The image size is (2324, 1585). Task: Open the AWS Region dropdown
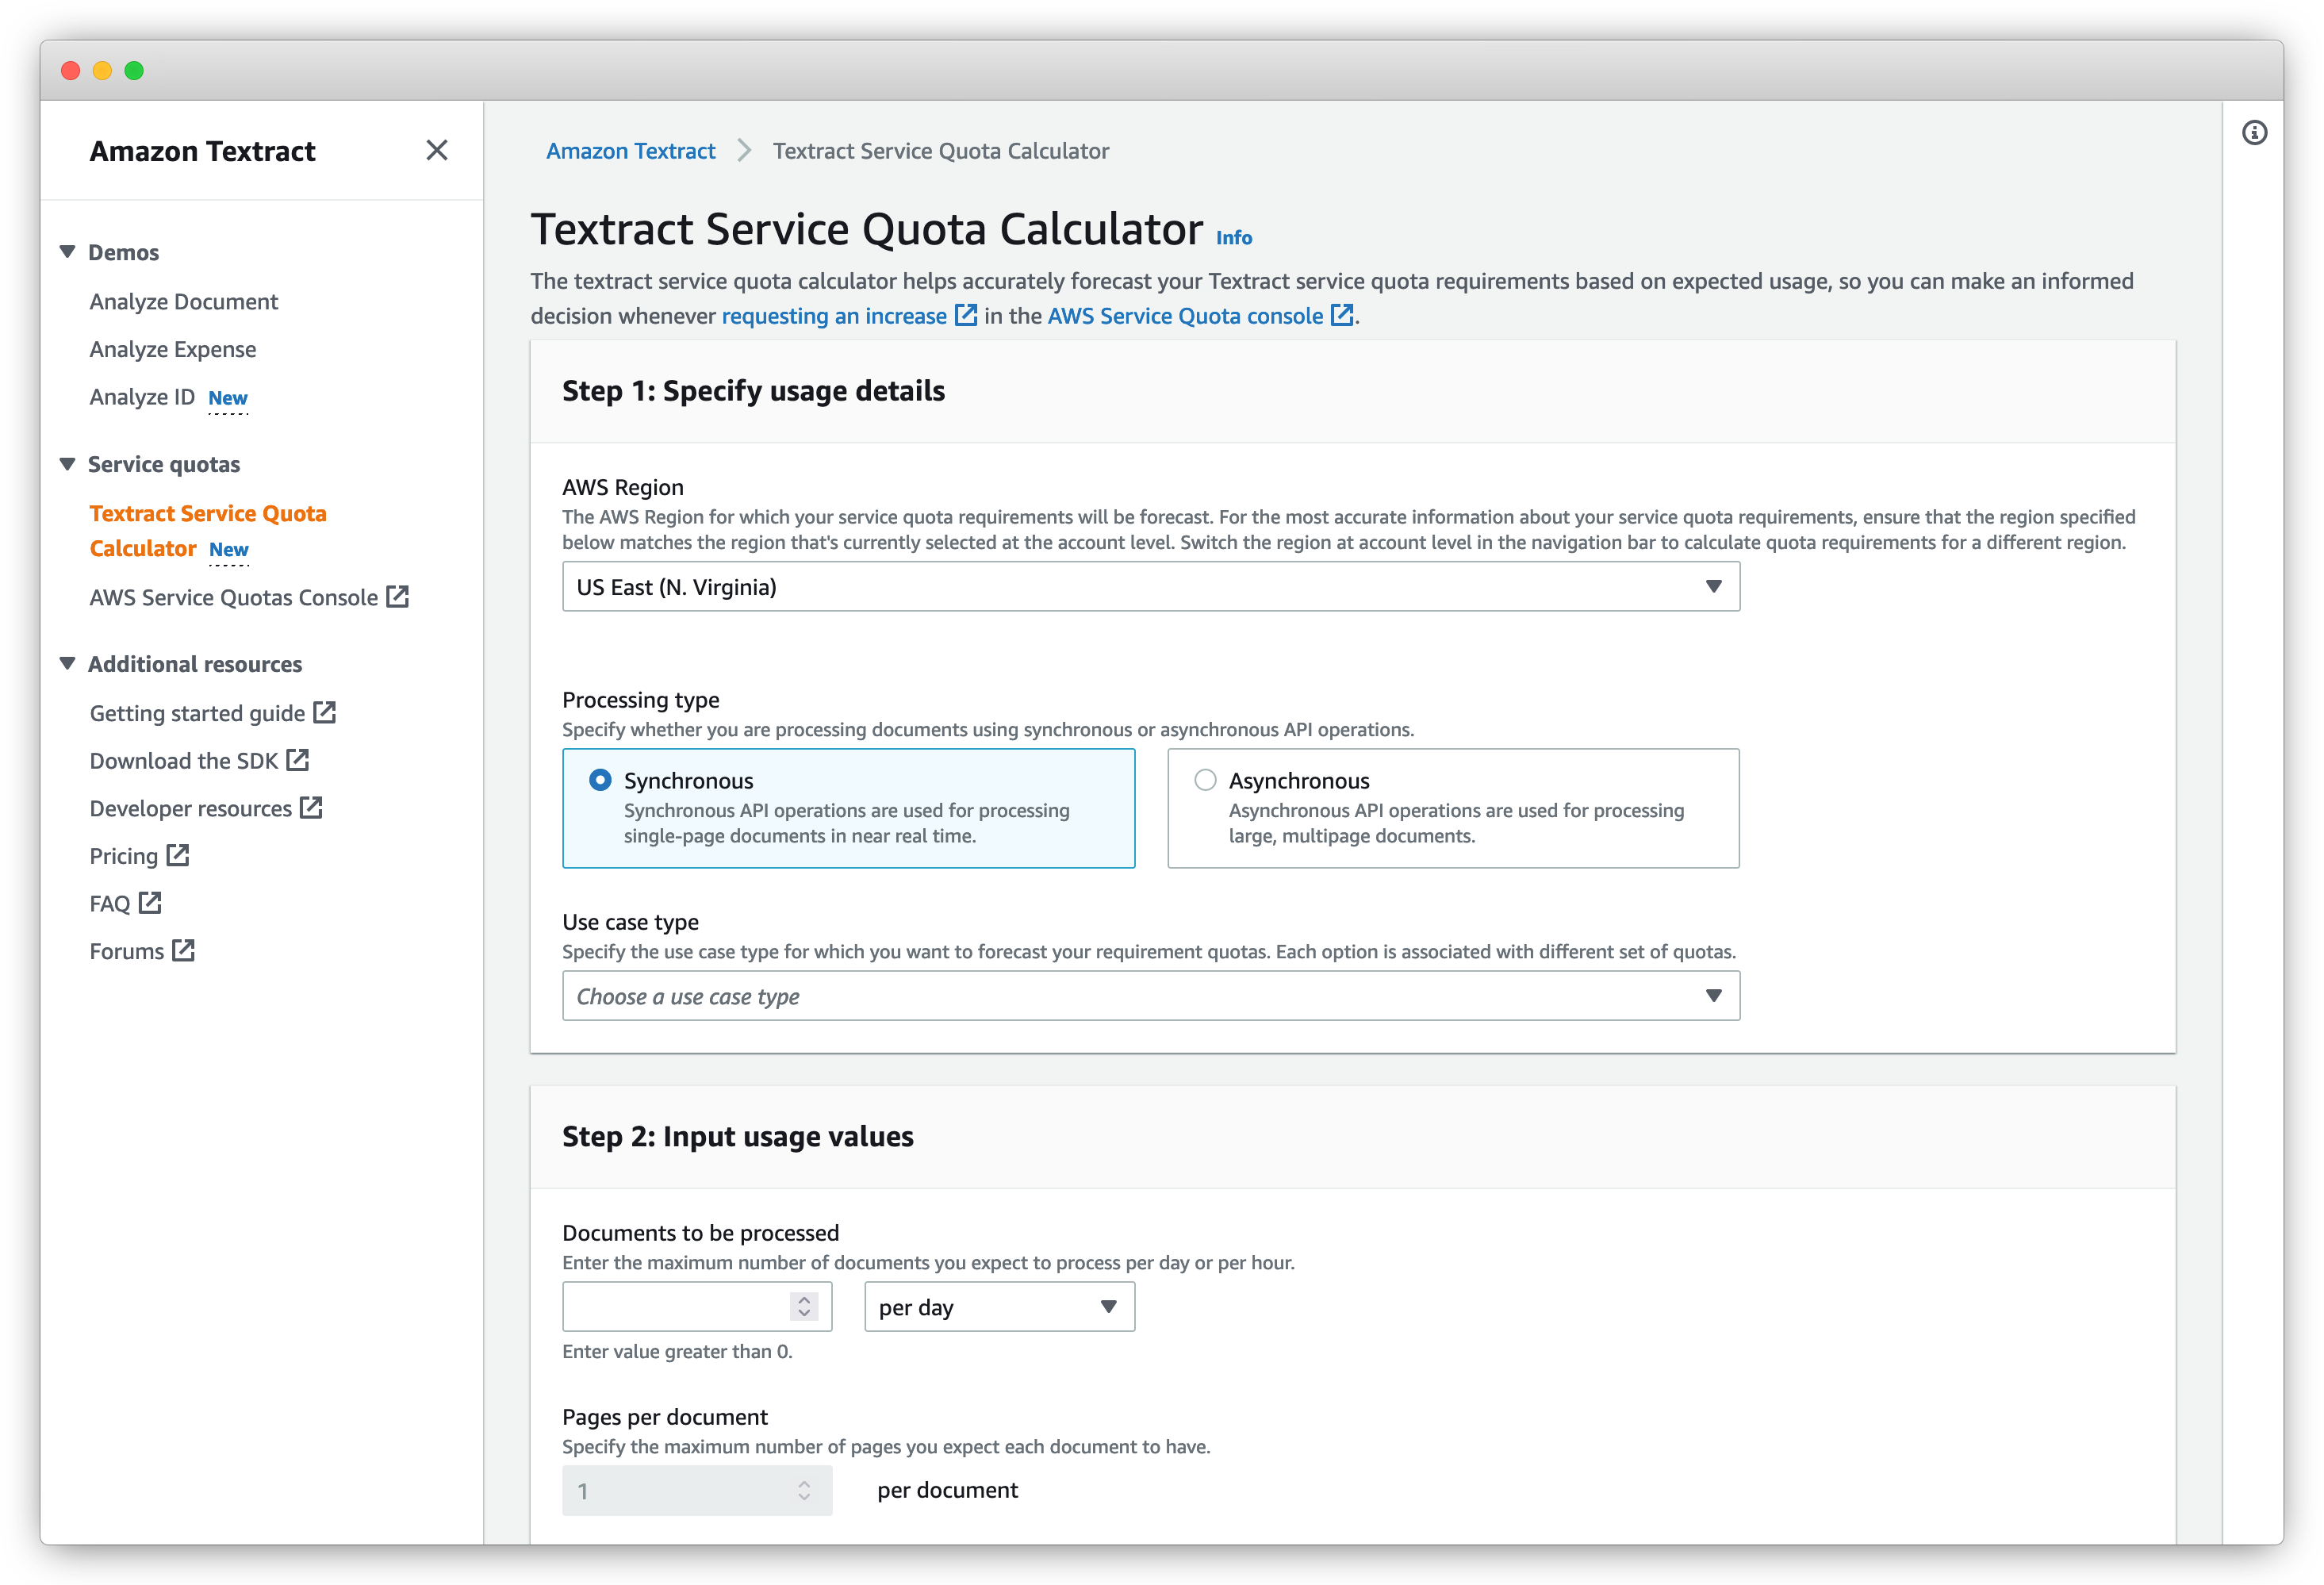point(1150,586)
